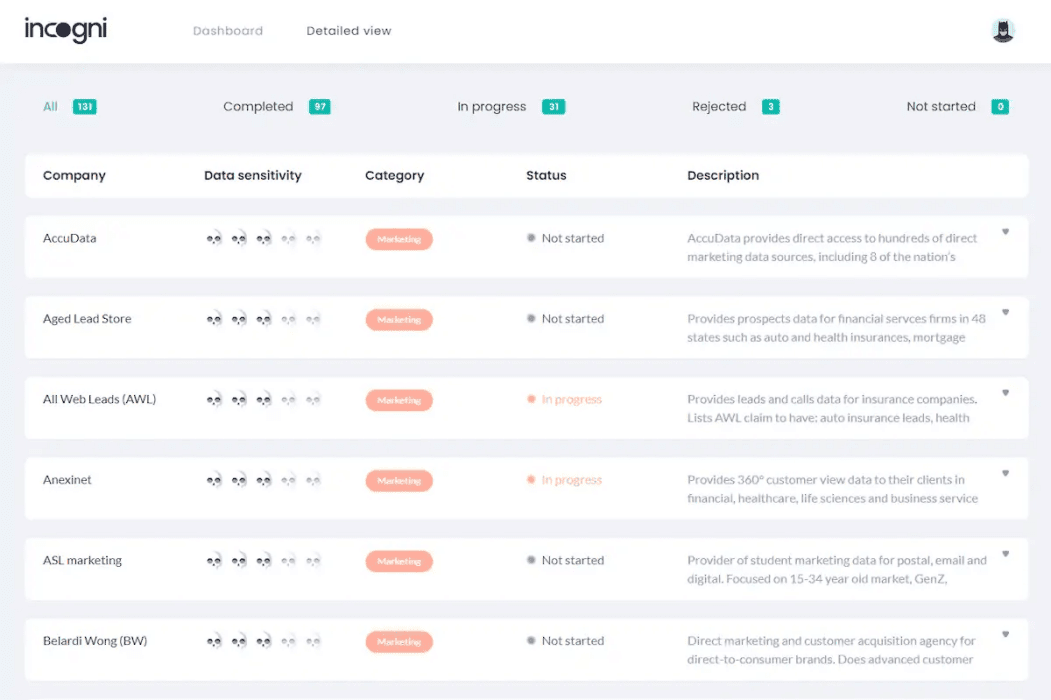Click the count badge next to Completed
The image size is (1051, 700).
pos(319,107)
